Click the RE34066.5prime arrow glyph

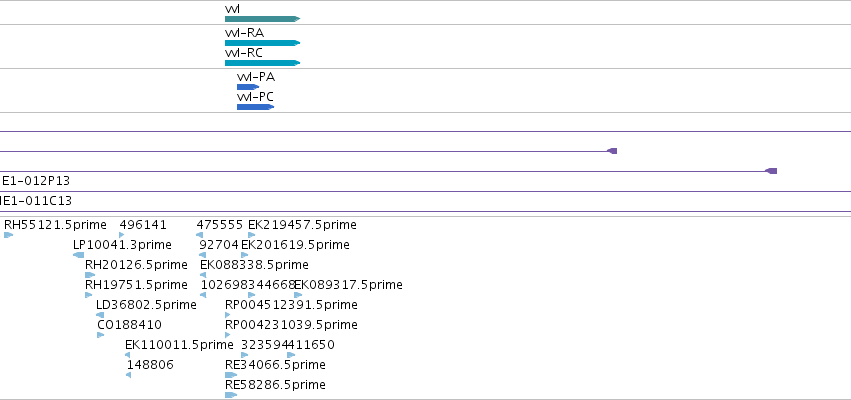point(231,375)
